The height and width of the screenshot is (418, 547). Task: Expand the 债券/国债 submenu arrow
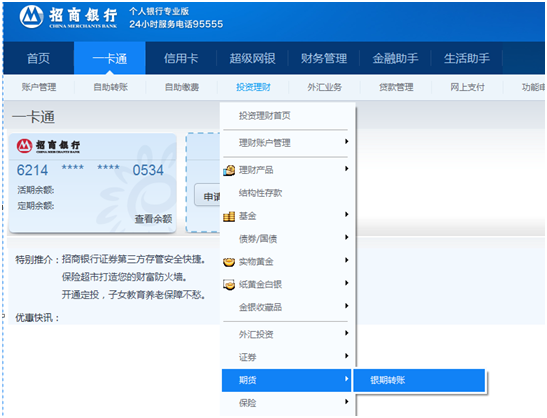click(346, 238)
